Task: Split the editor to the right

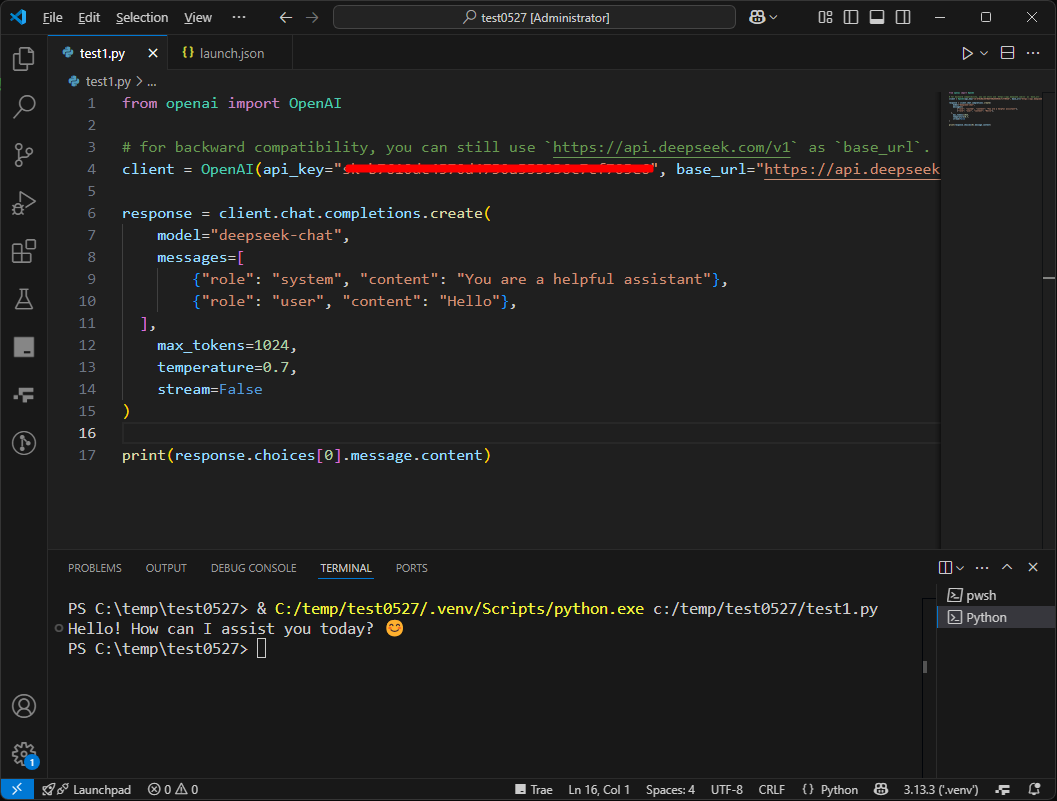Action: (1007, 53)
